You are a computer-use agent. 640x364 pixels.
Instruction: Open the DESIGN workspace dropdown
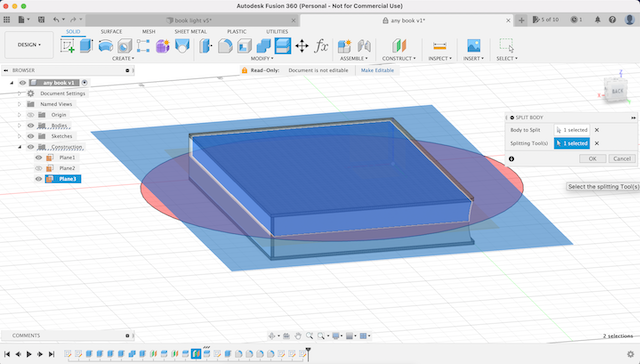pyautogui.click(x=29, y=44)
